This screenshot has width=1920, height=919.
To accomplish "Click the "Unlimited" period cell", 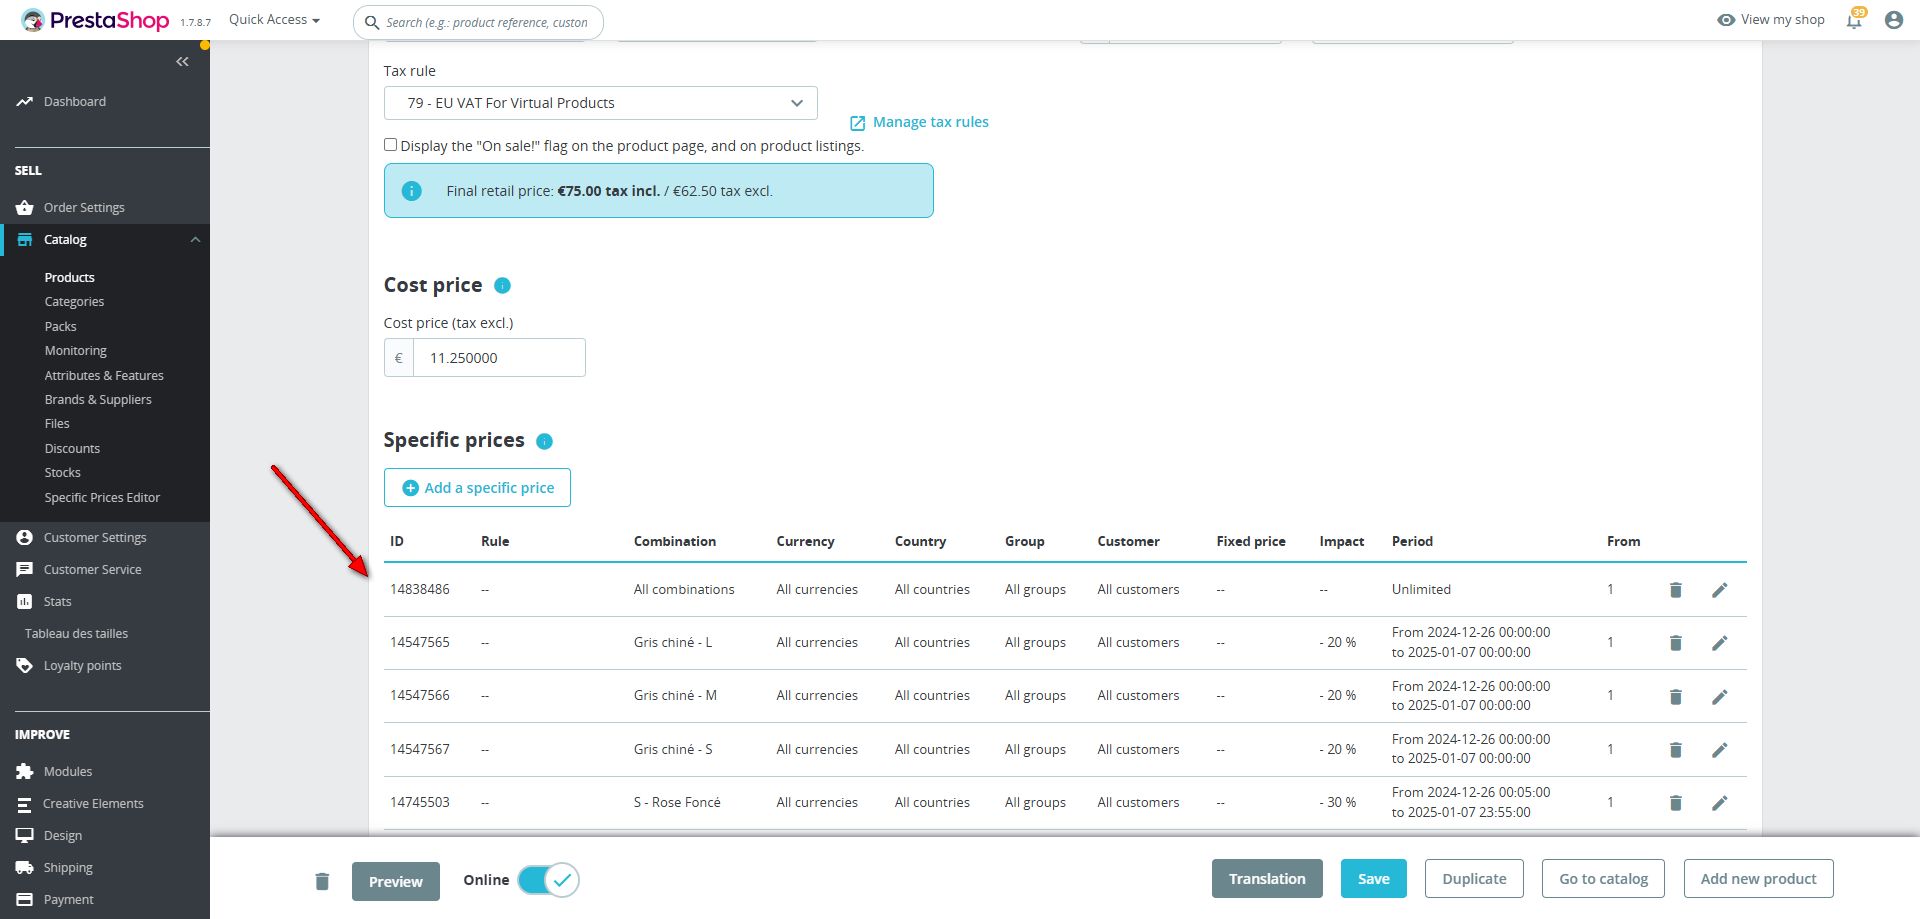I will click(1421, 590).
